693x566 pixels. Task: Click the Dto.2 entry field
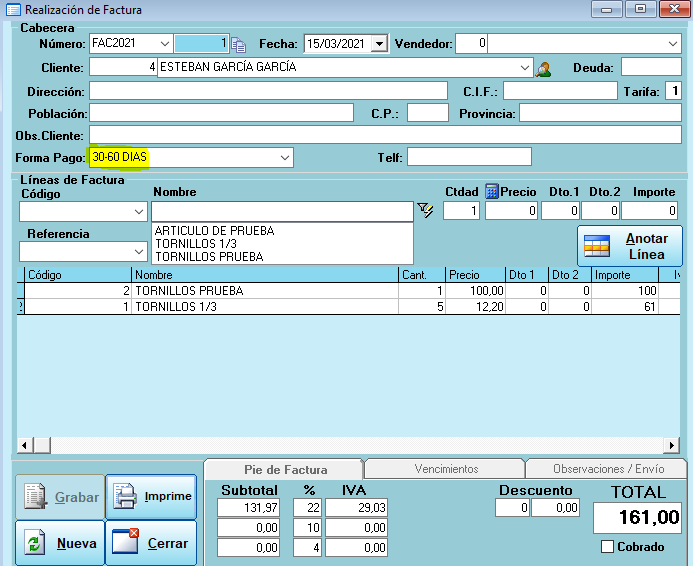coord(601,210)
